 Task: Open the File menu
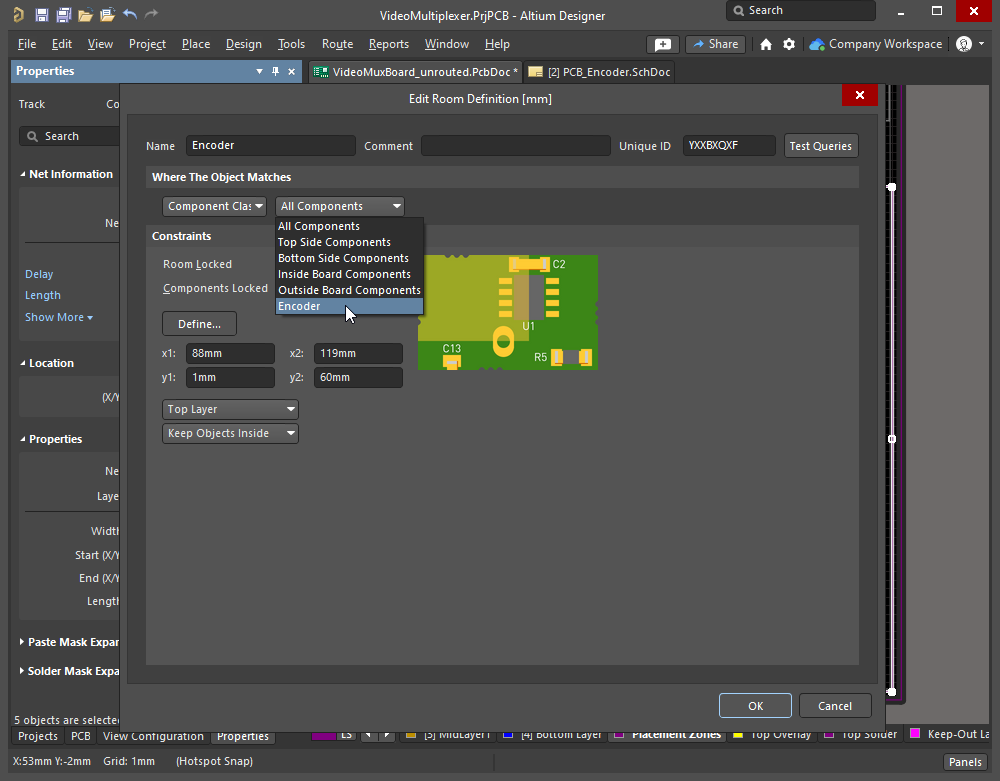[27, 44]
